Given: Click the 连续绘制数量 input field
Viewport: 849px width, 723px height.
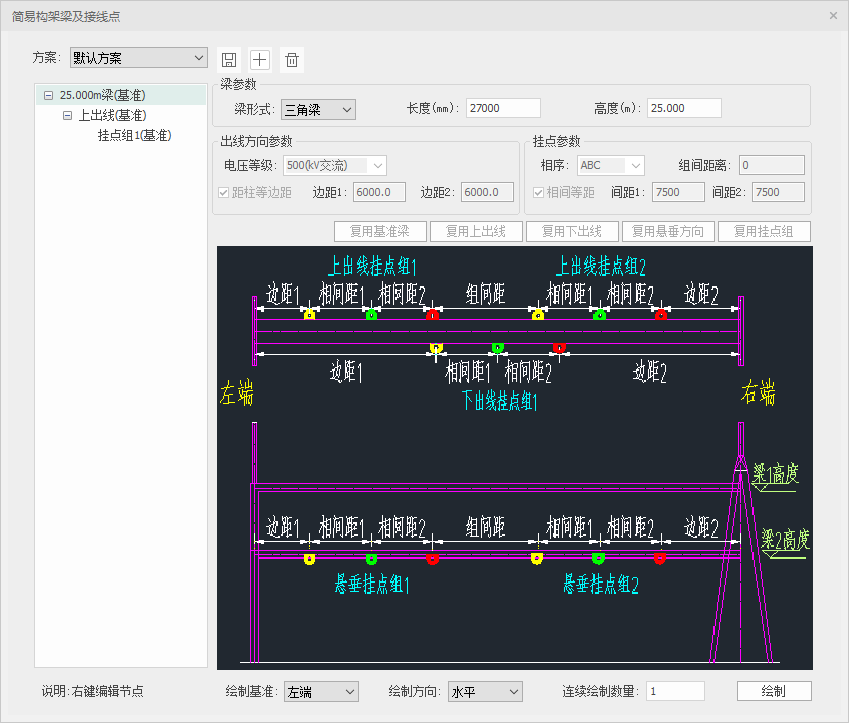Looking at the screenshot, I should point(675,691).
